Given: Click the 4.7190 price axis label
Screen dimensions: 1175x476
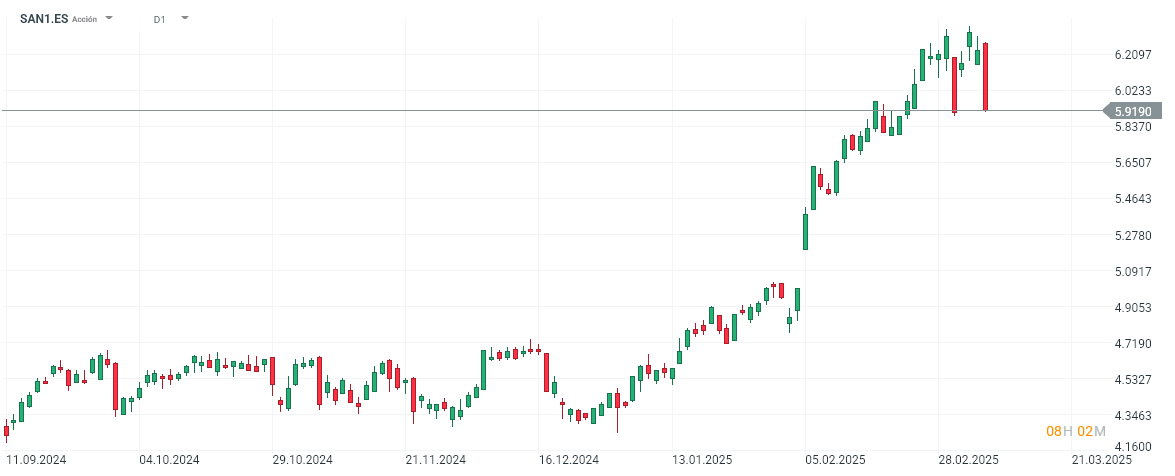Looking at the screenshot, I should 1132,343.
